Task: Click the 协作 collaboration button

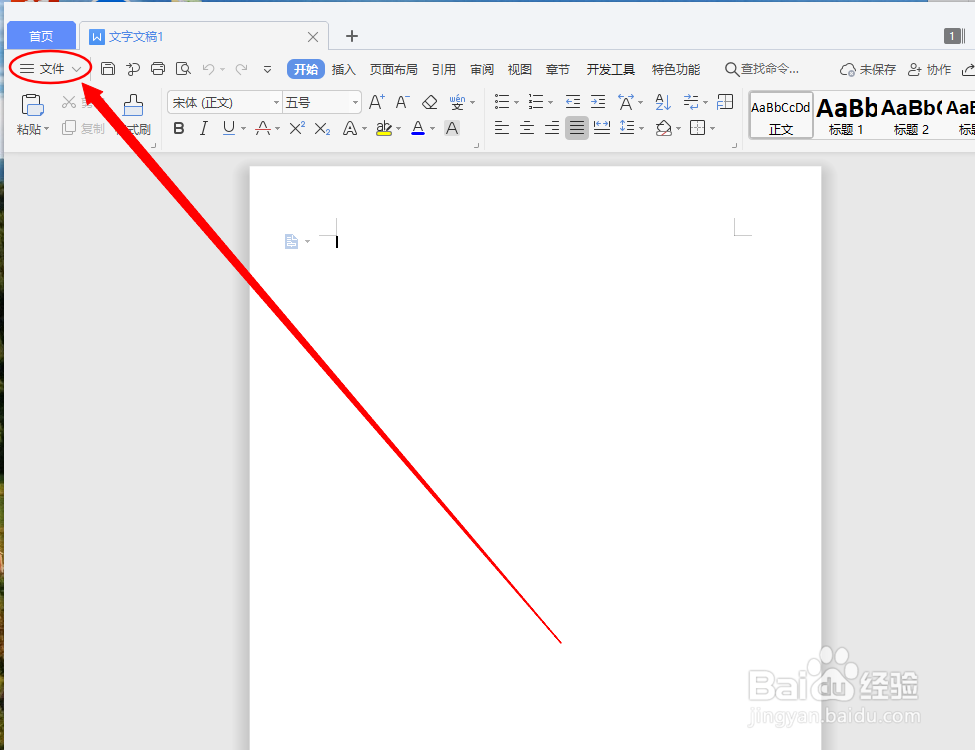Action: point(930,69)
